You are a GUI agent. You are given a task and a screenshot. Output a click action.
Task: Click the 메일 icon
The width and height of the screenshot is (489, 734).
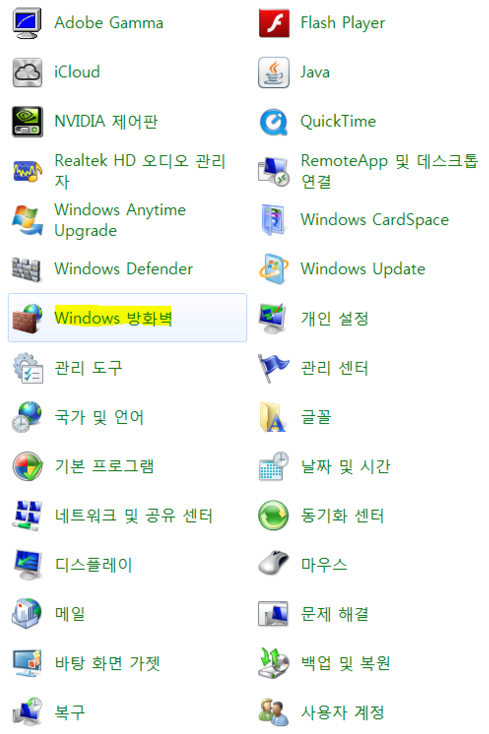coord(27,613)
